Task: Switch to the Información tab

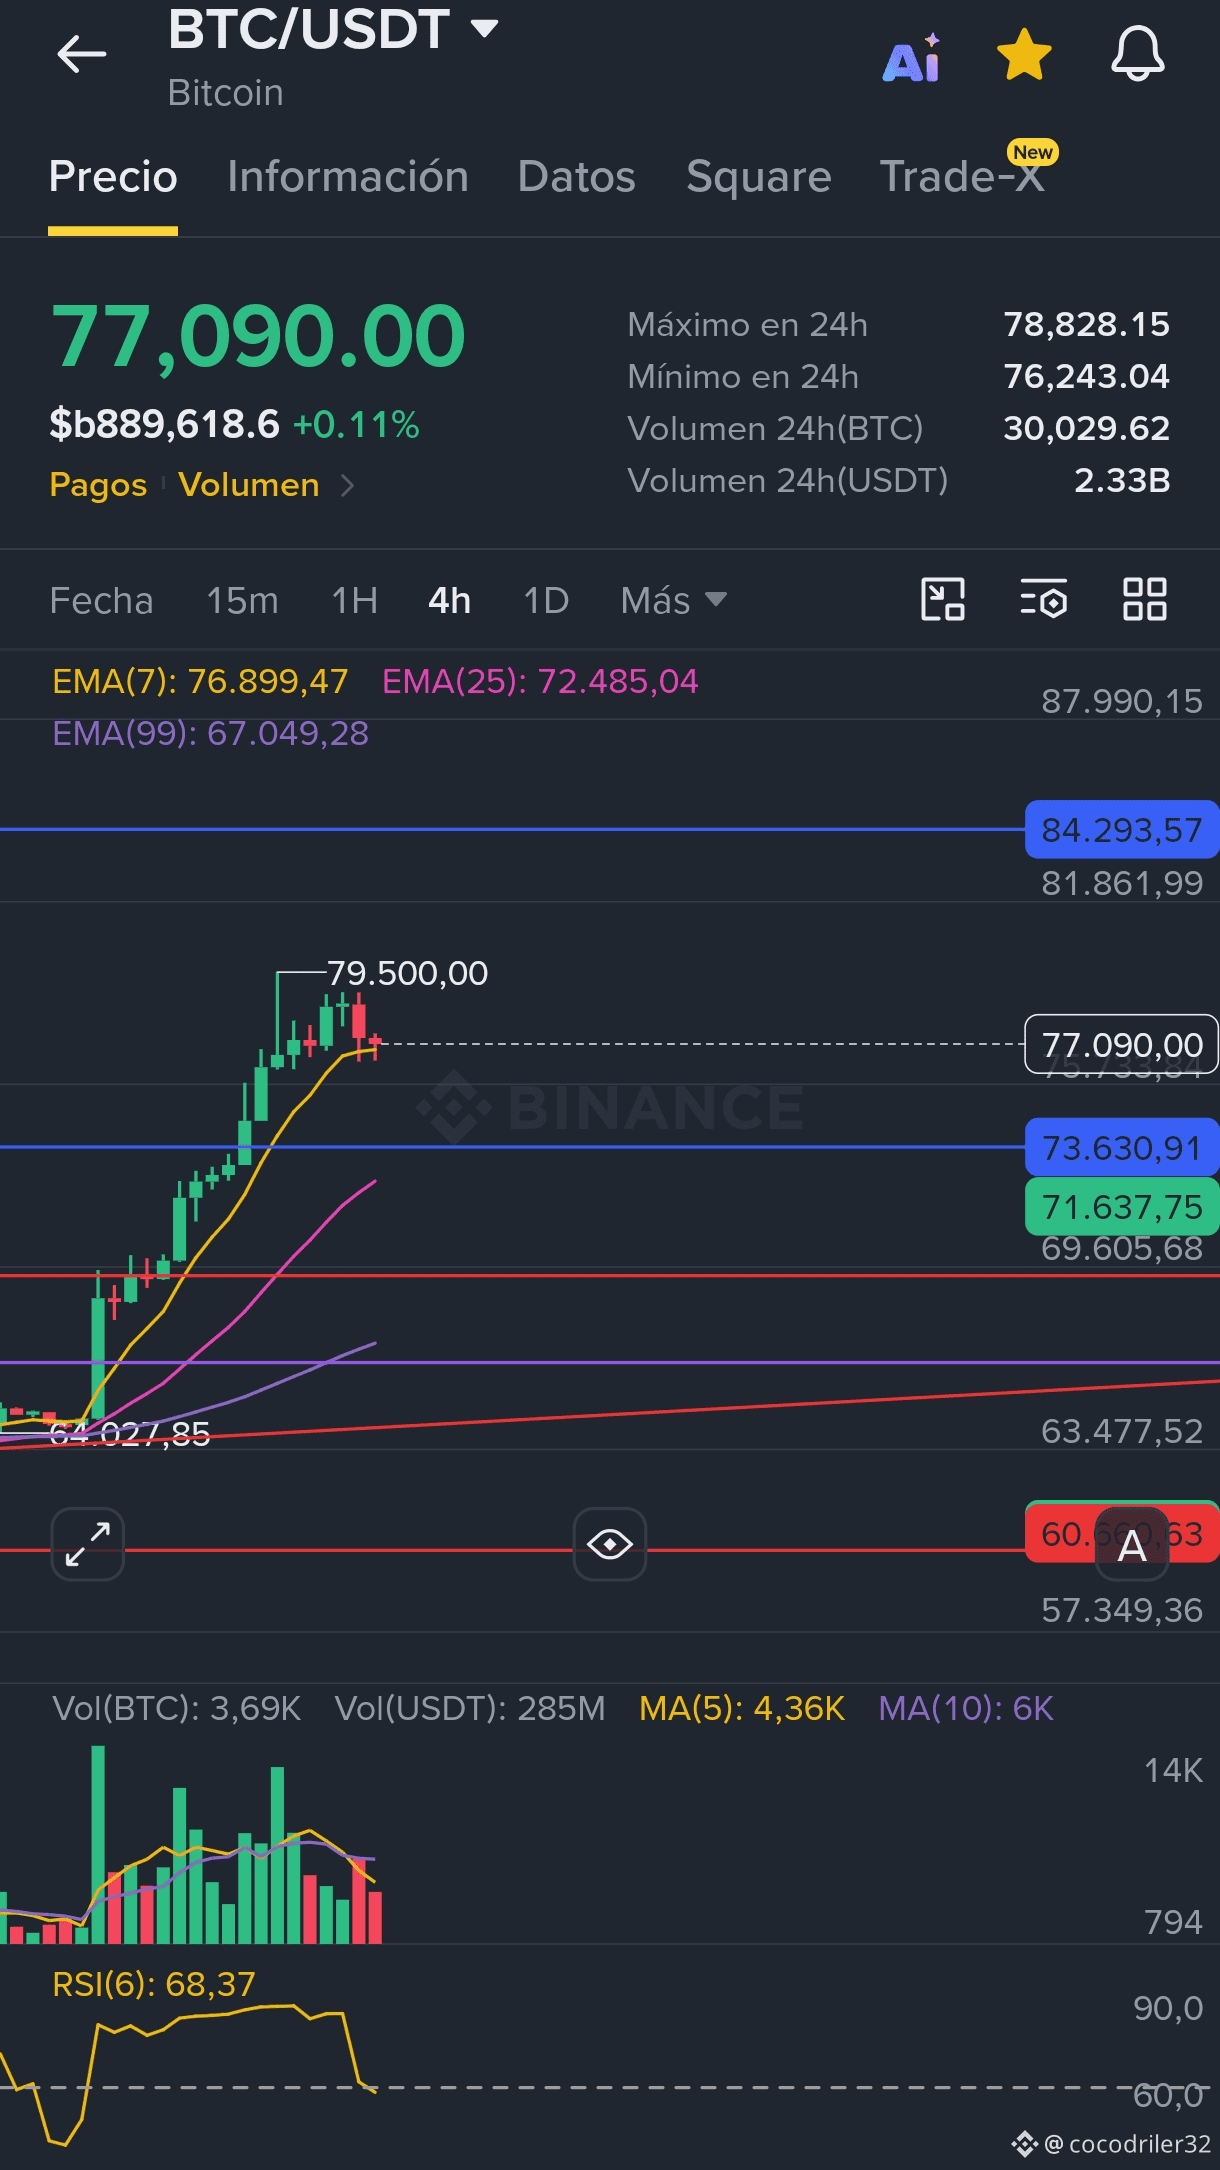Action: 348,177
